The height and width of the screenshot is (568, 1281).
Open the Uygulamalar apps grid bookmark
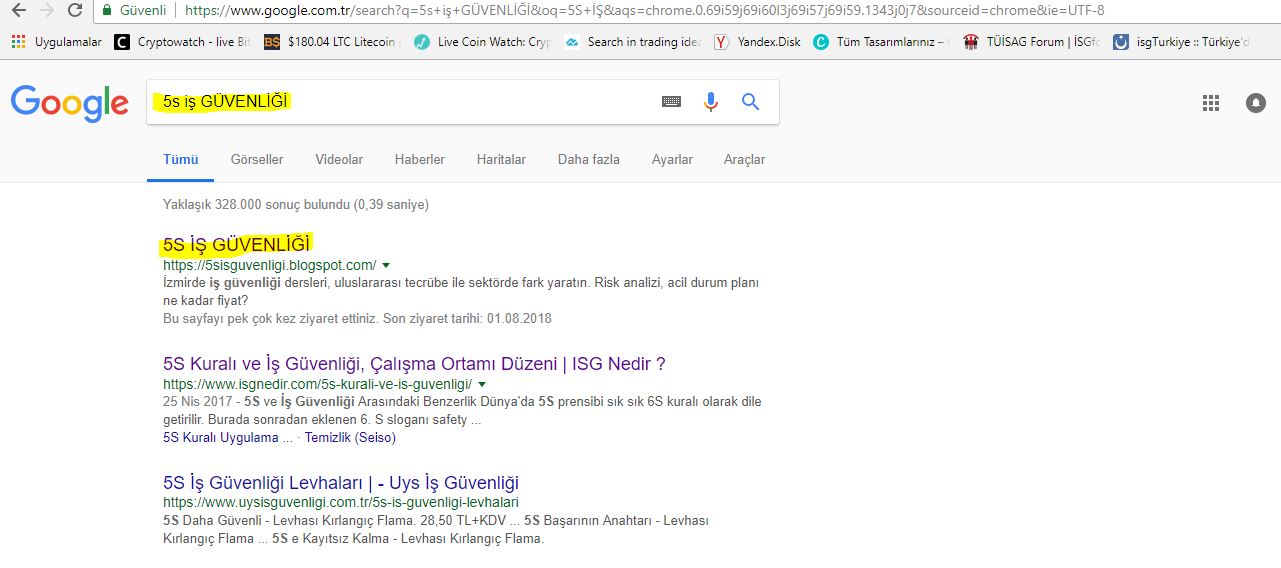(x=57, y=42)
